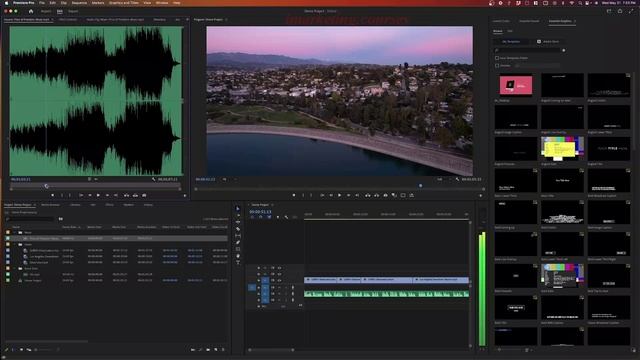Toggle V1 track output eye

pos(279,280)
